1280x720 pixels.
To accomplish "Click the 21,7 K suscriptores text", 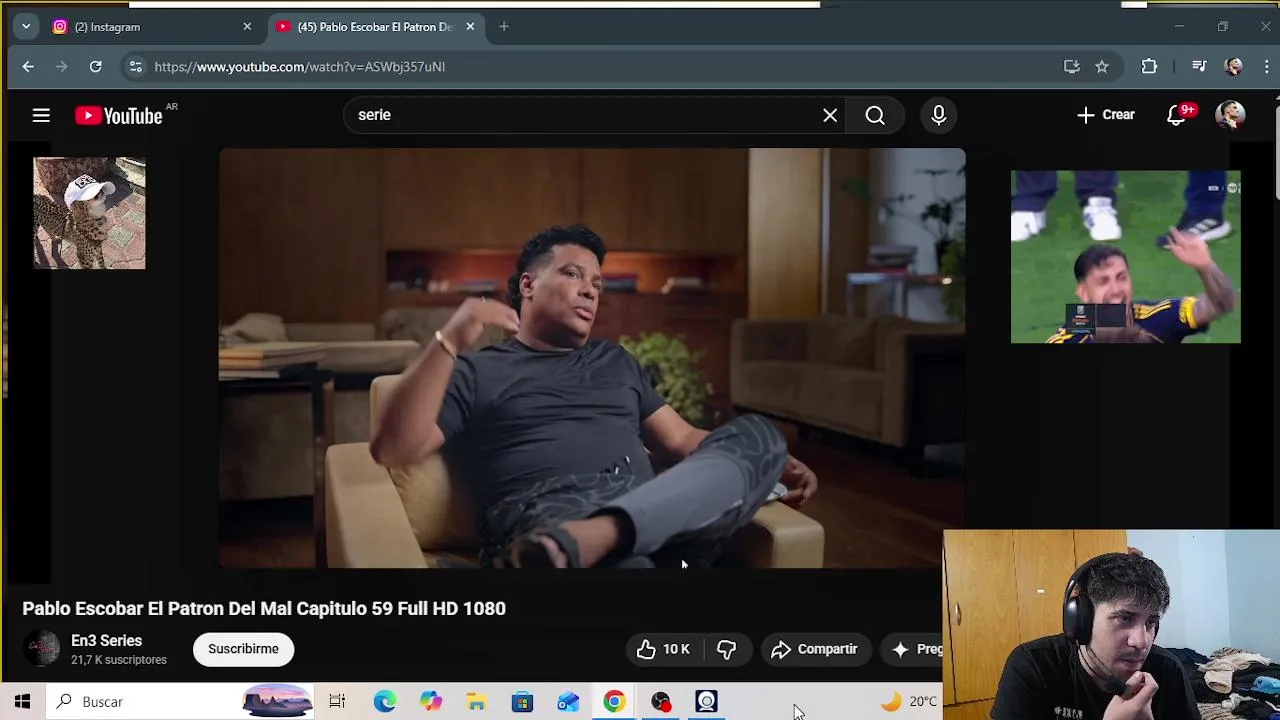I will (119, 660).
